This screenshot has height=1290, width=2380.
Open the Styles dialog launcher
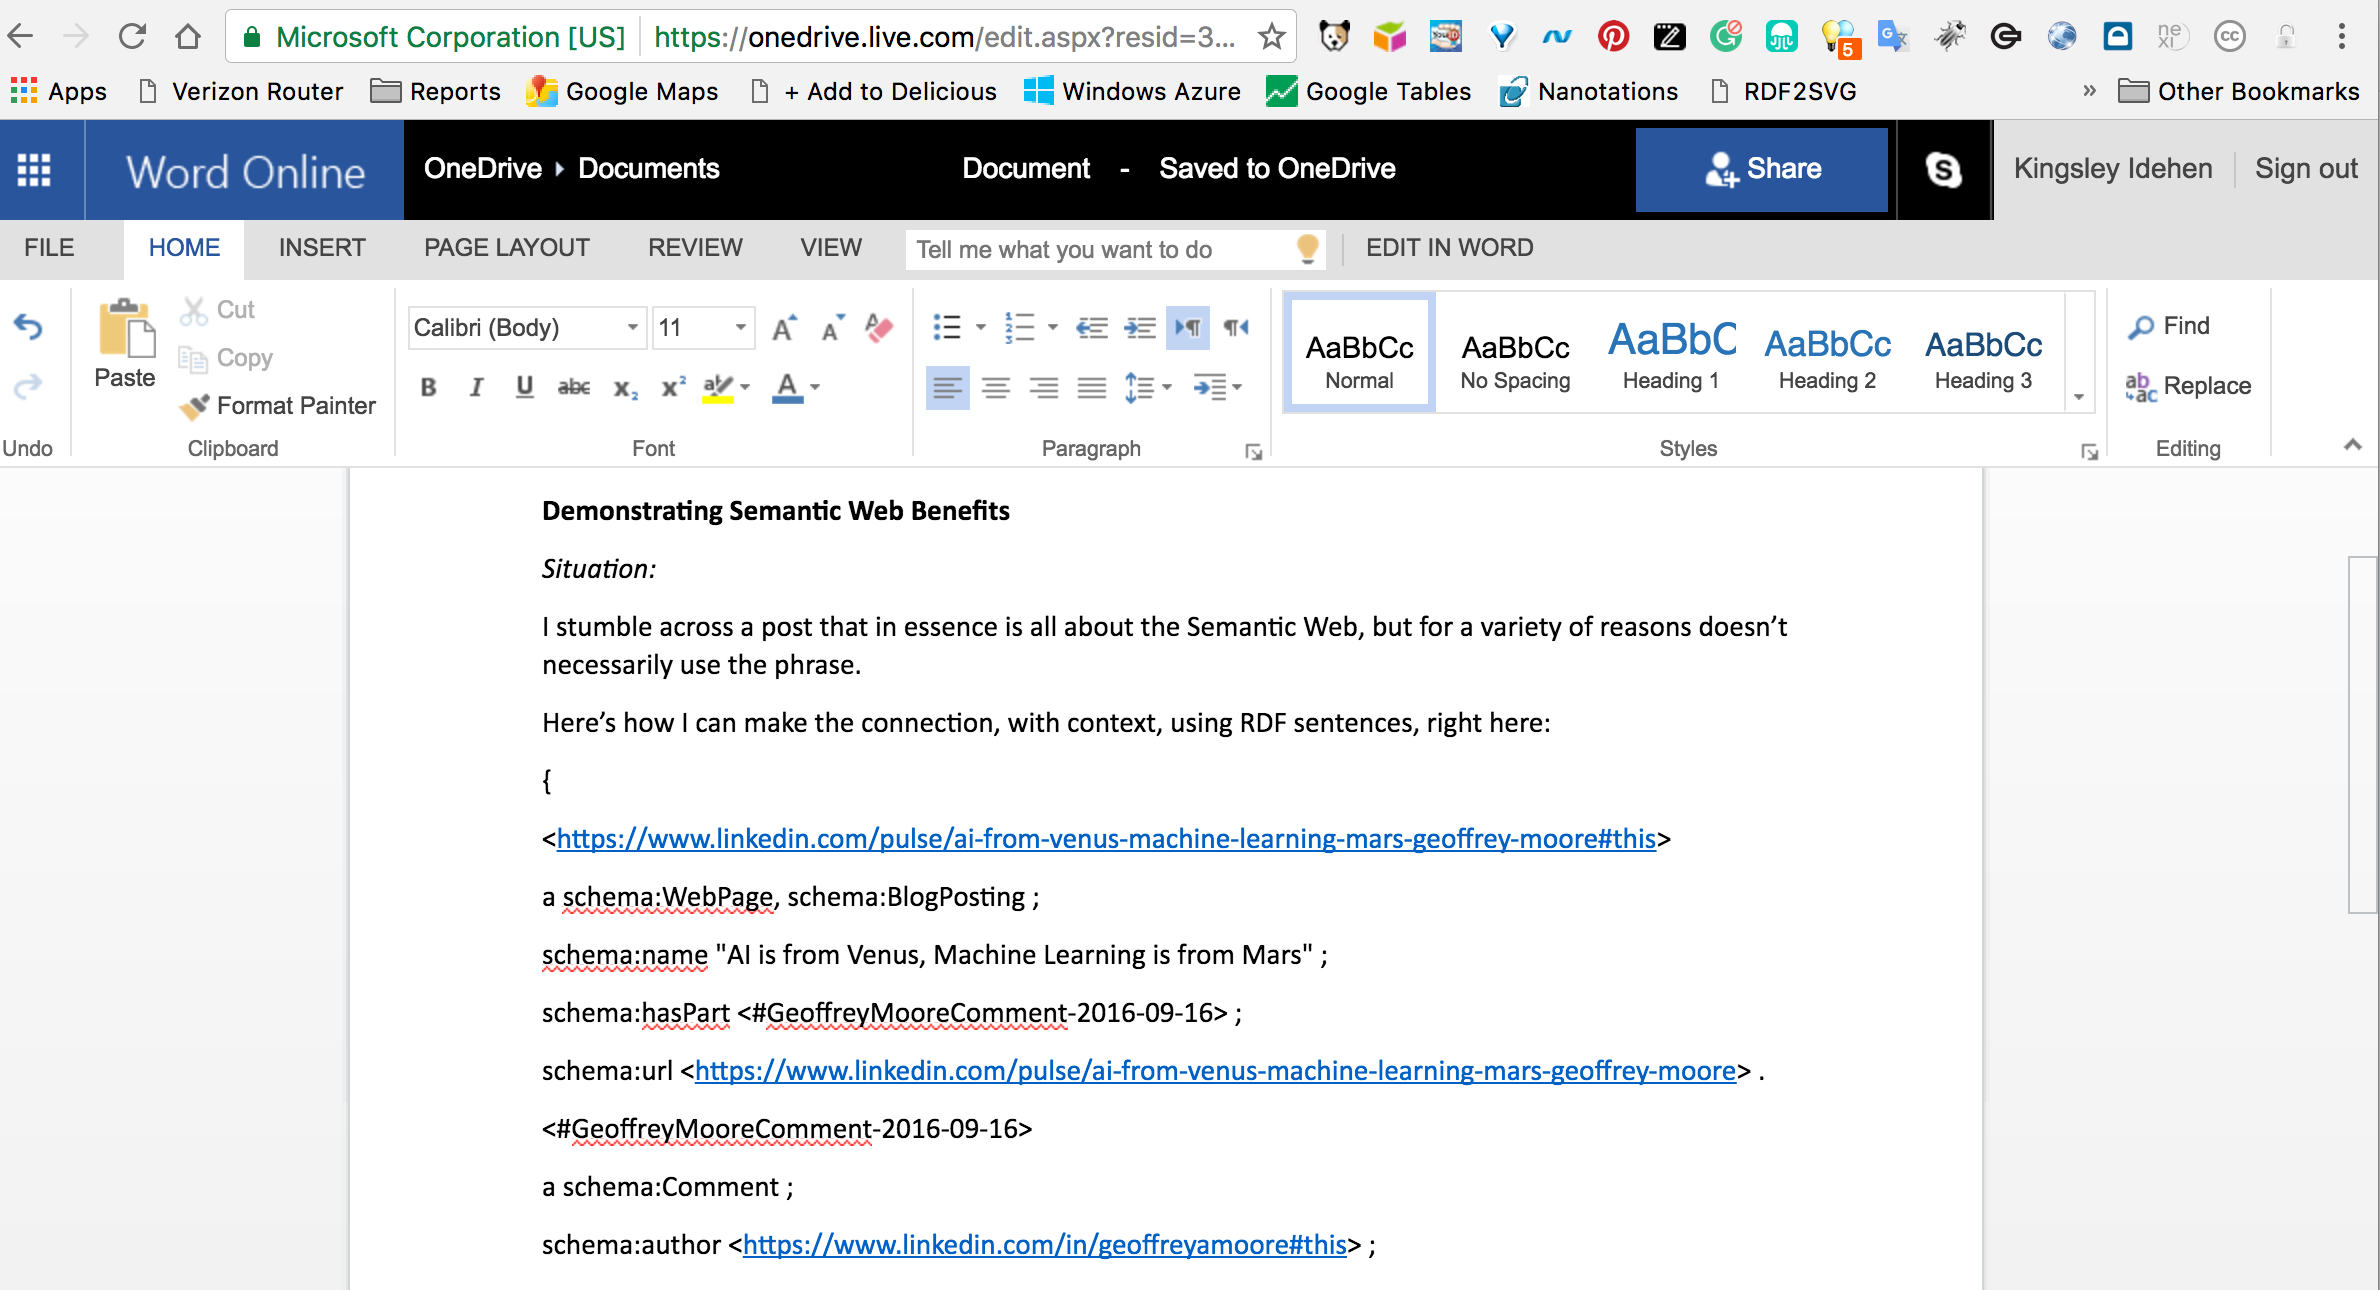[2089, 452]
